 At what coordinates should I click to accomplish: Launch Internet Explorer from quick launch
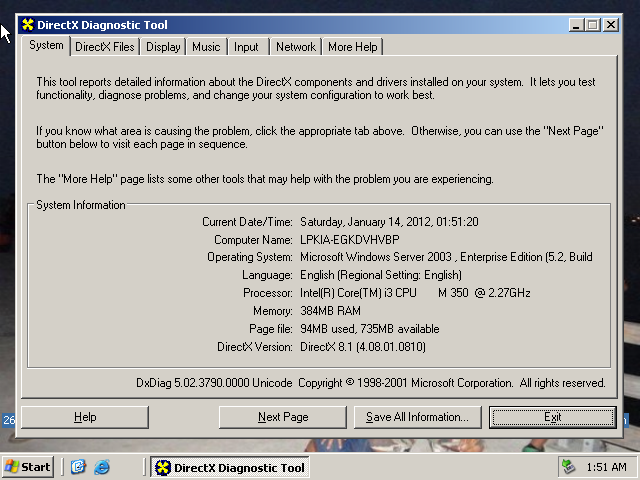click(102, 467)
